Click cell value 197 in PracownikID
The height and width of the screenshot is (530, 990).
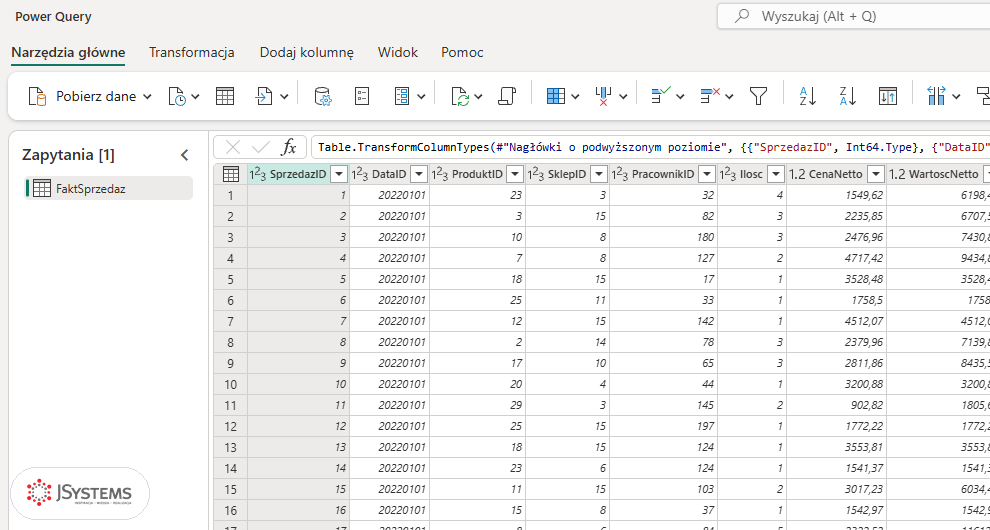coord(664,426)
